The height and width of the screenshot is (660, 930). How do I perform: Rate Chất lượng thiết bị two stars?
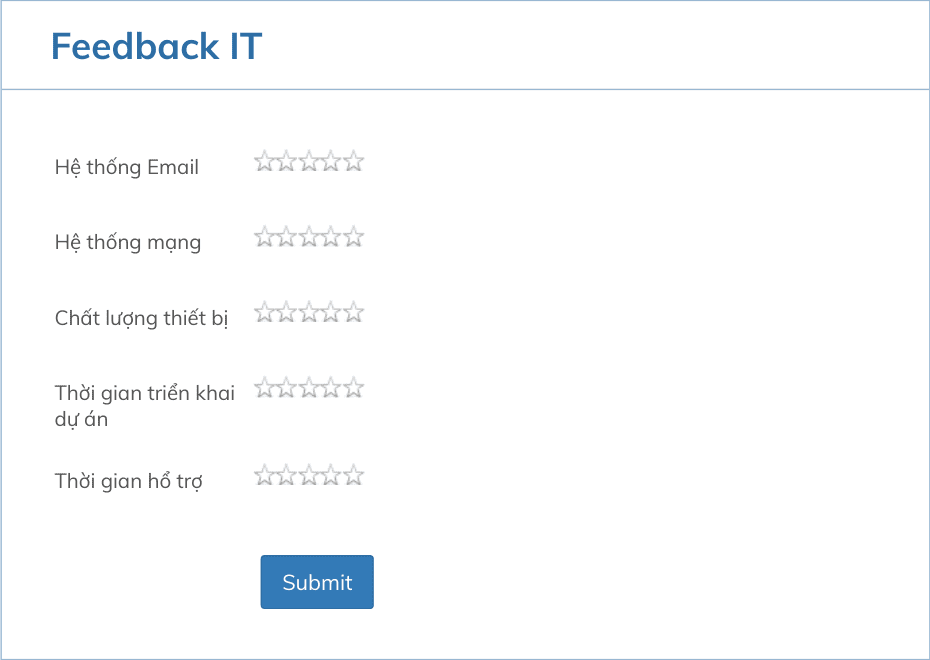pyautogui.click(x=286, y=311)
